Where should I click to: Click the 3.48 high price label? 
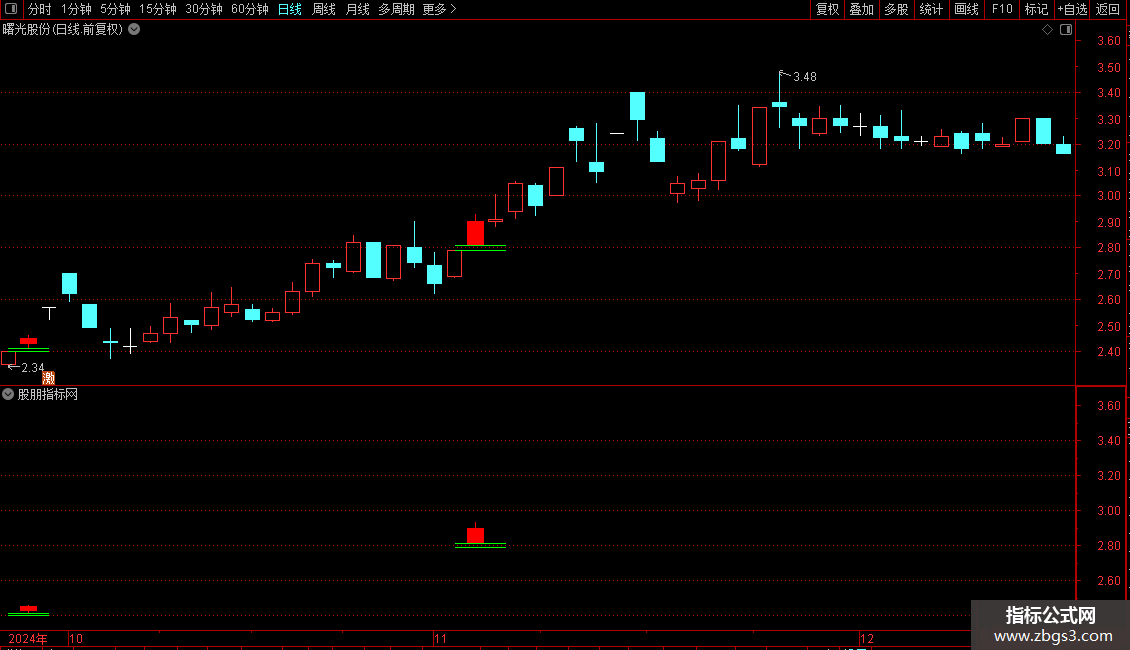(805, 77)
